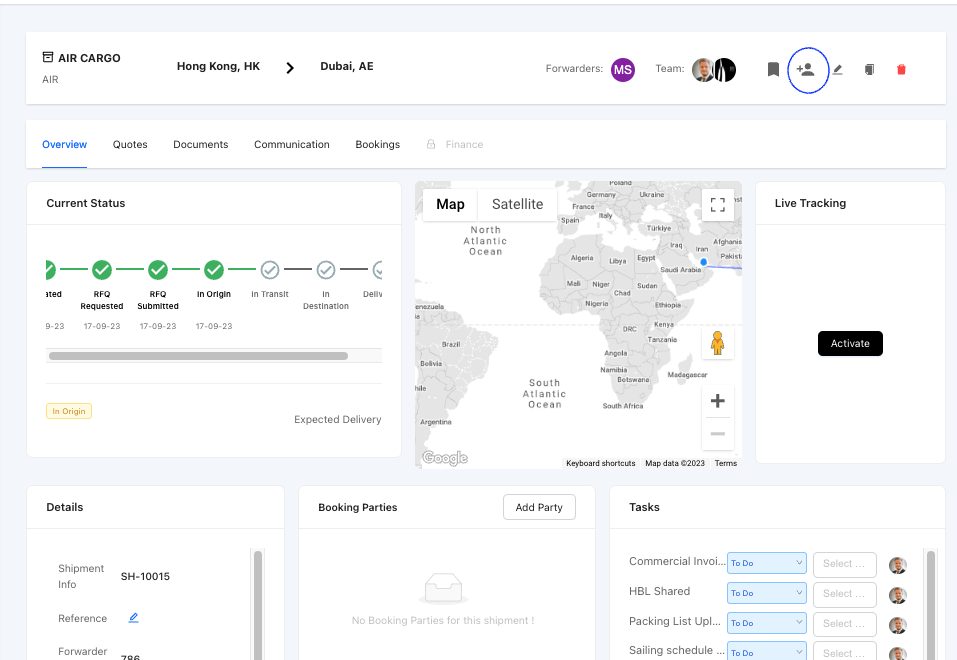
Task: Switch to the Quotes tab
Action: (130, 145)
